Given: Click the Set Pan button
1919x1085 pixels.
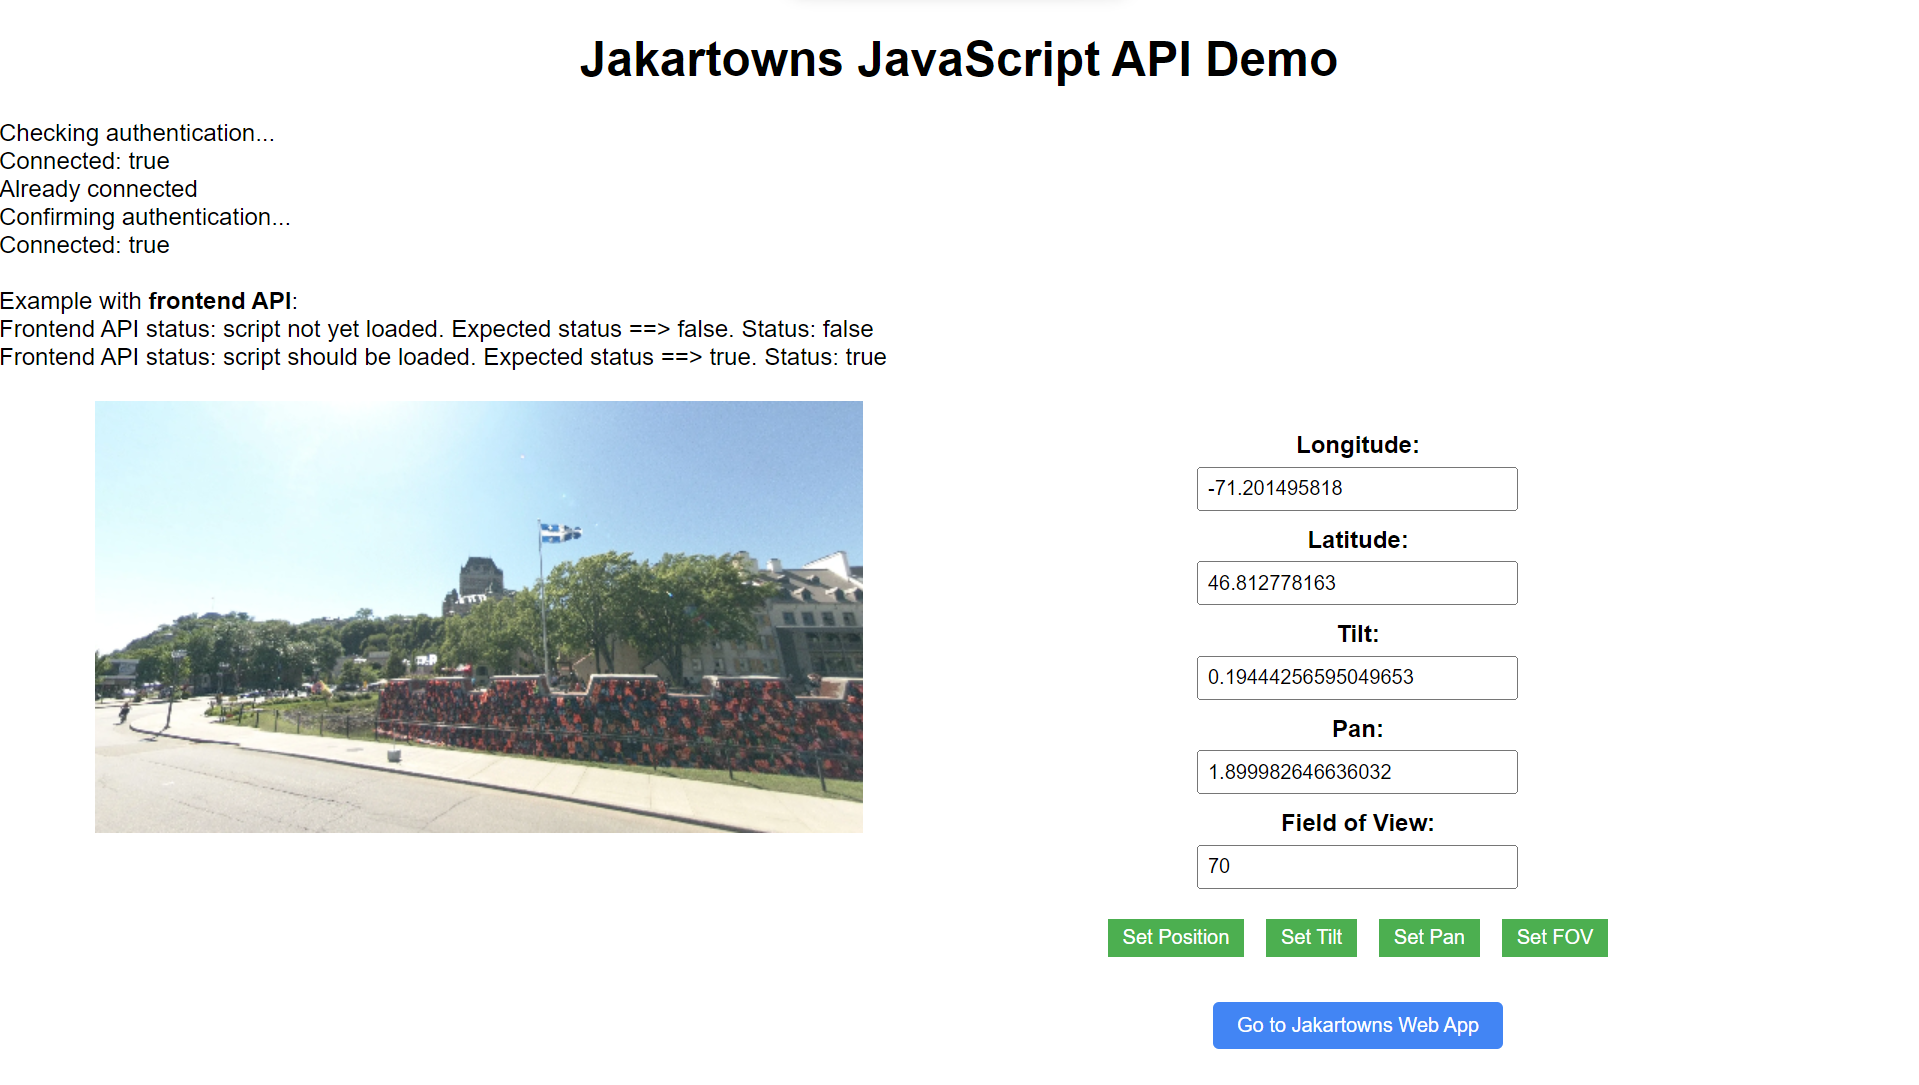Looking at the screenshot, I should click(1429, 937).
